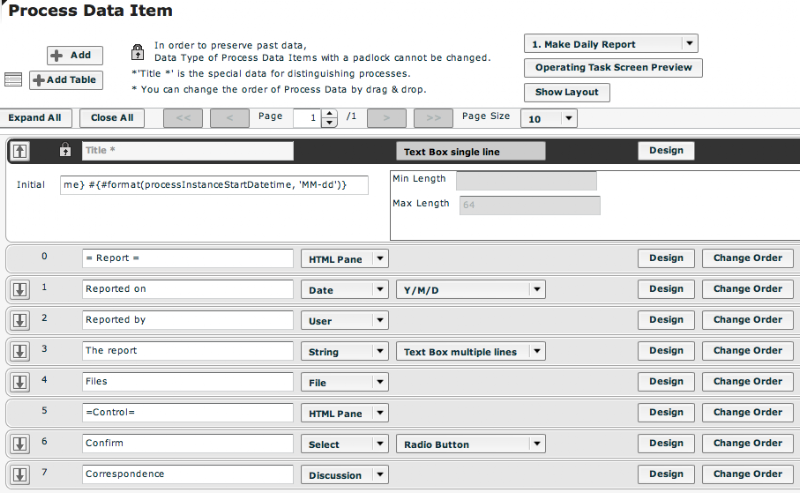The image size is (800, 493).
Task: Open the 'Text Box multiple lines' dropdown
Action: 470,352
